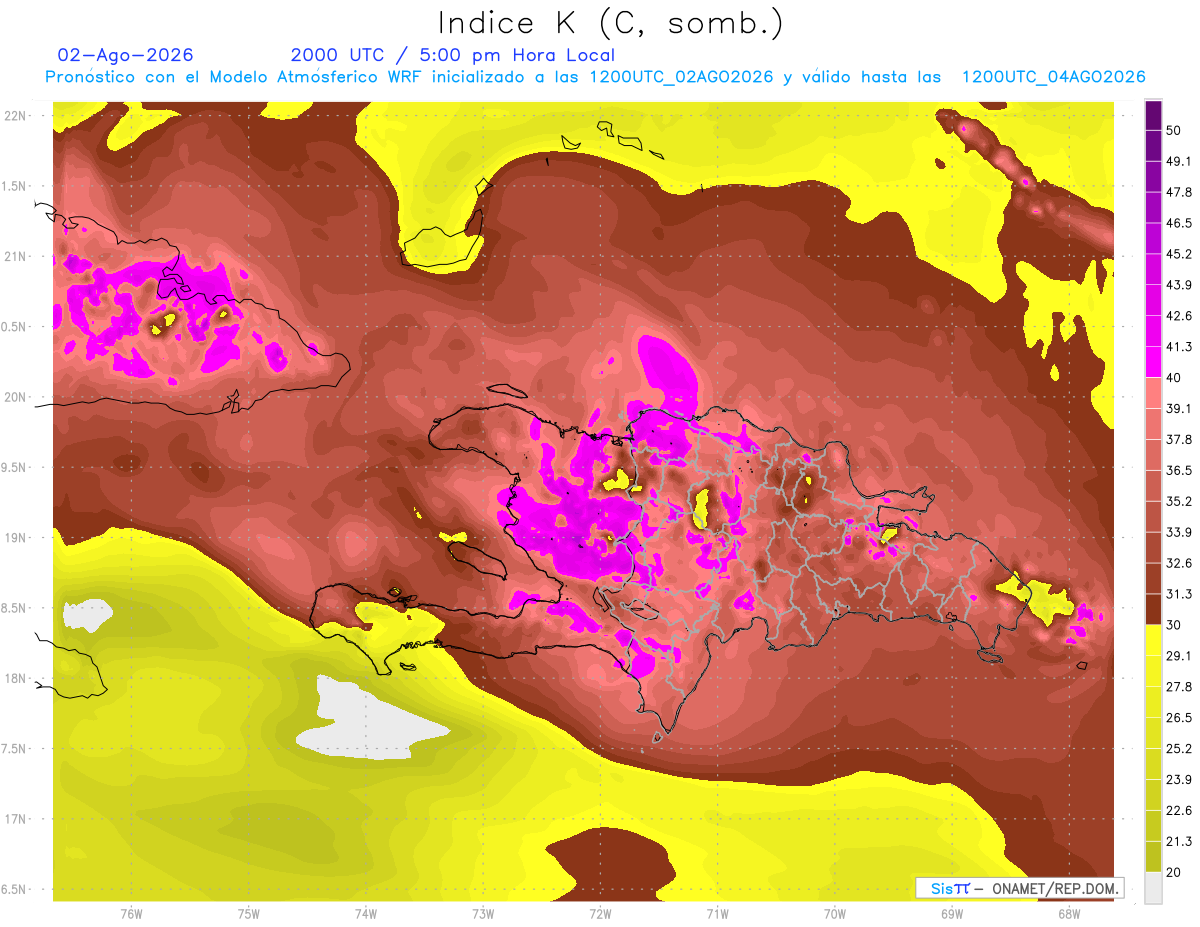Click the legend value "35.2"
The height and width of the screenshot is (927, 1200).
1178,501
